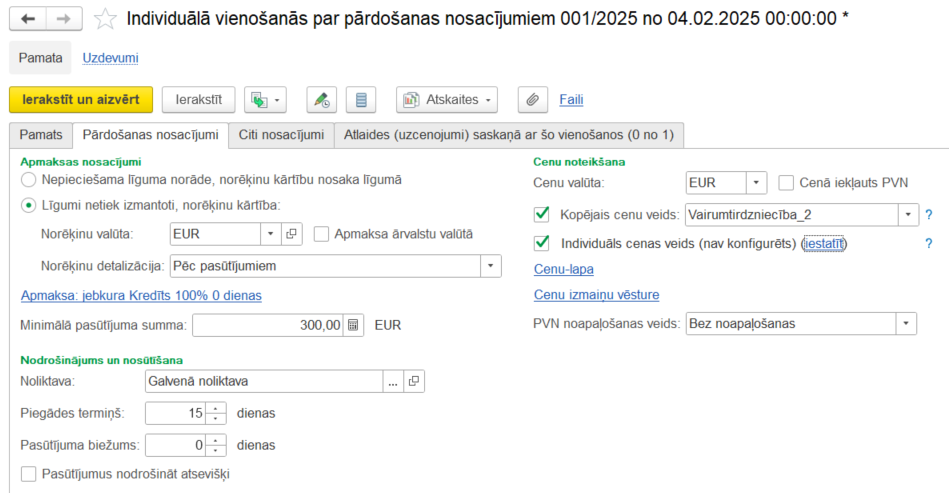Open the Norēķinu valūta EUR record icon
Screen dimensions: 949x493
tap(292, 234)
